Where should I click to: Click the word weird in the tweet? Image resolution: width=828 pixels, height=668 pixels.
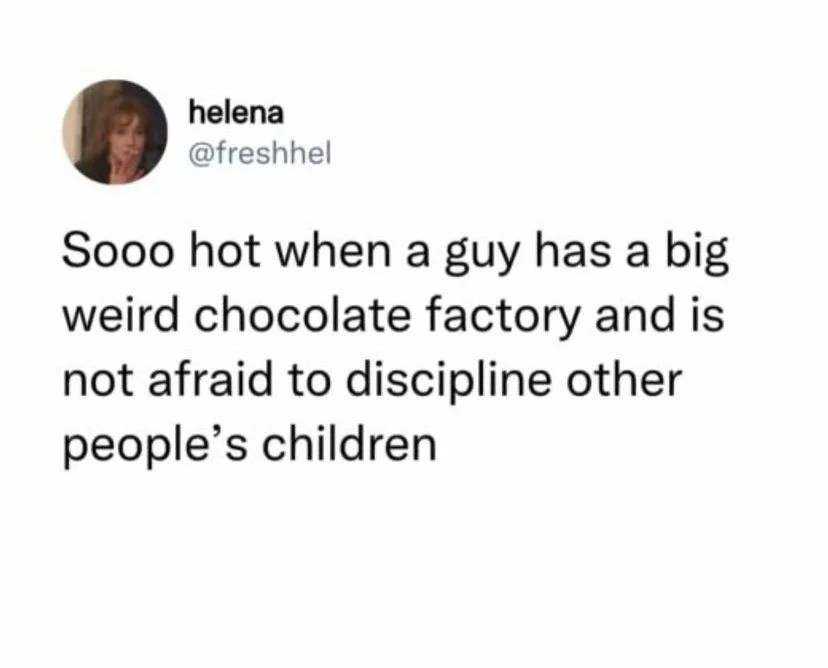pos(121,315)
